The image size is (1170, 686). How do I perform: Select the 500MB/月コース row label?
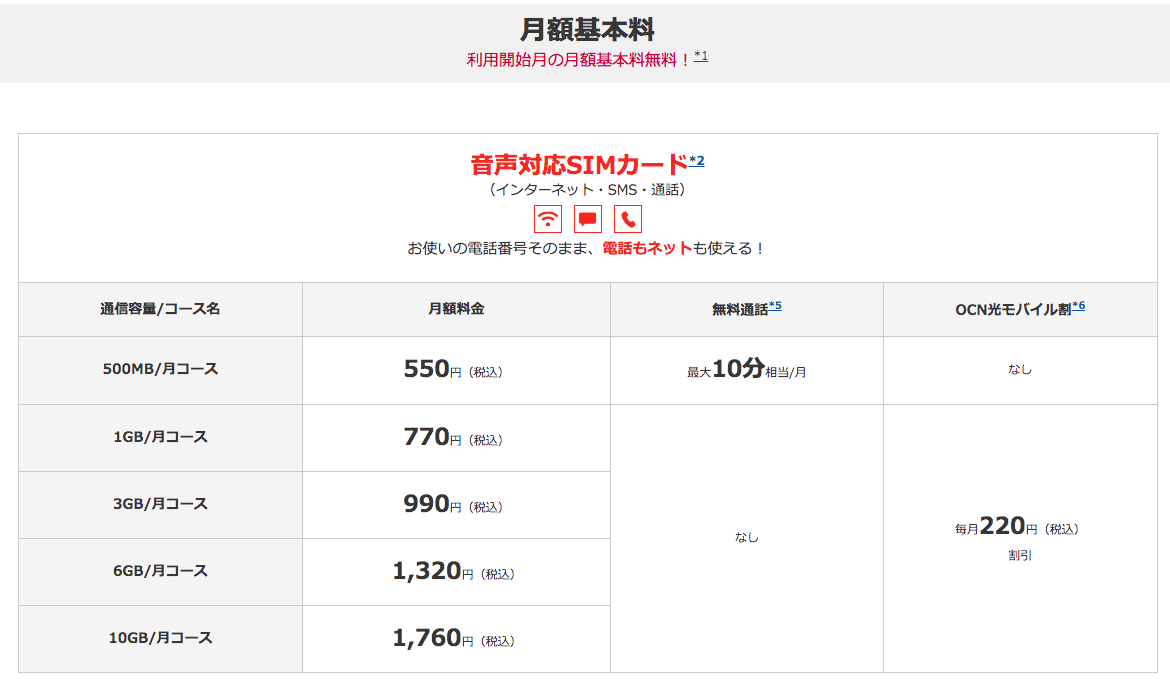(160, 369)
